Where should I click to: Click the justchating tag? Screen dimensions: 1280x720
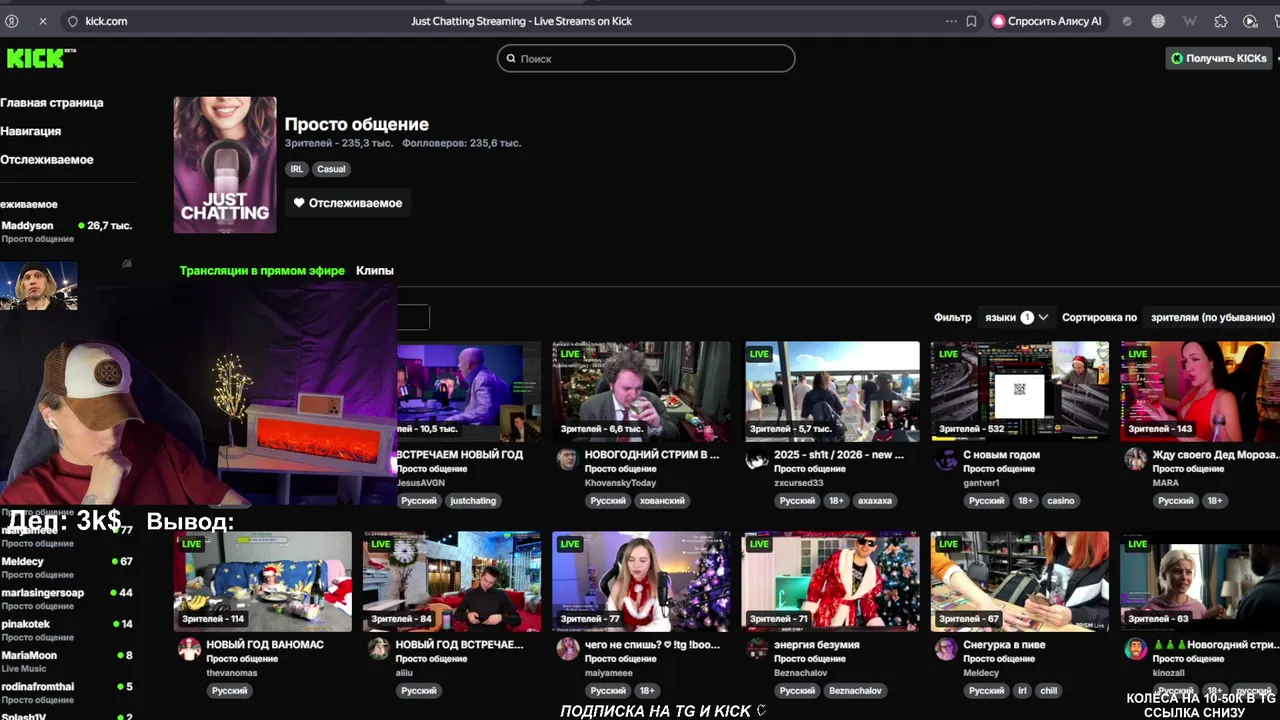pyautogui.click(x=473, y=501)
